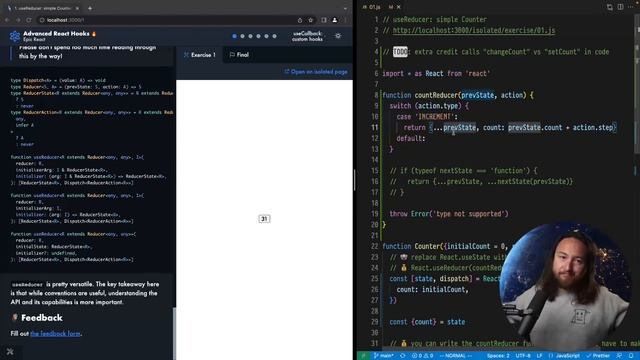640x360 pixels.
Task: Expand the browser tab search chevron
Action: pyautogui.click(x=345, y=8)
